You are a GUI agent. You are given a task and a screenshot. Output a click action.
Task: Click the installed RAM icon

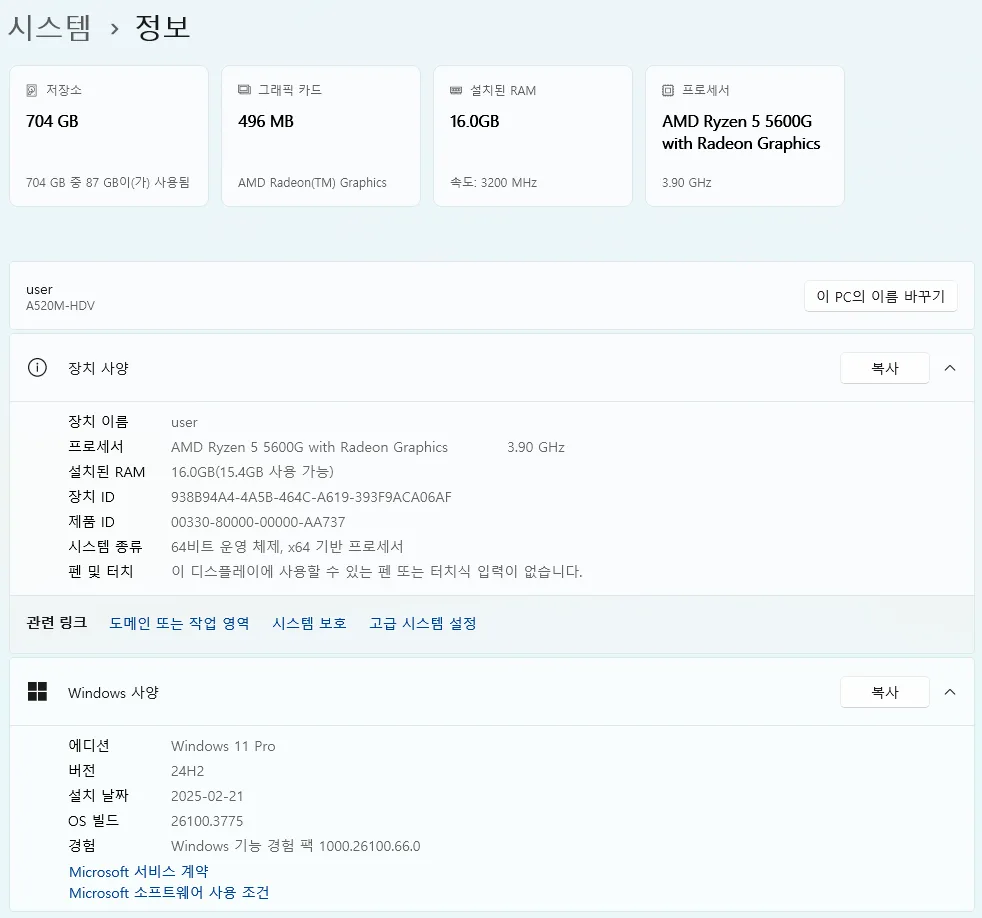coord(456,91)
